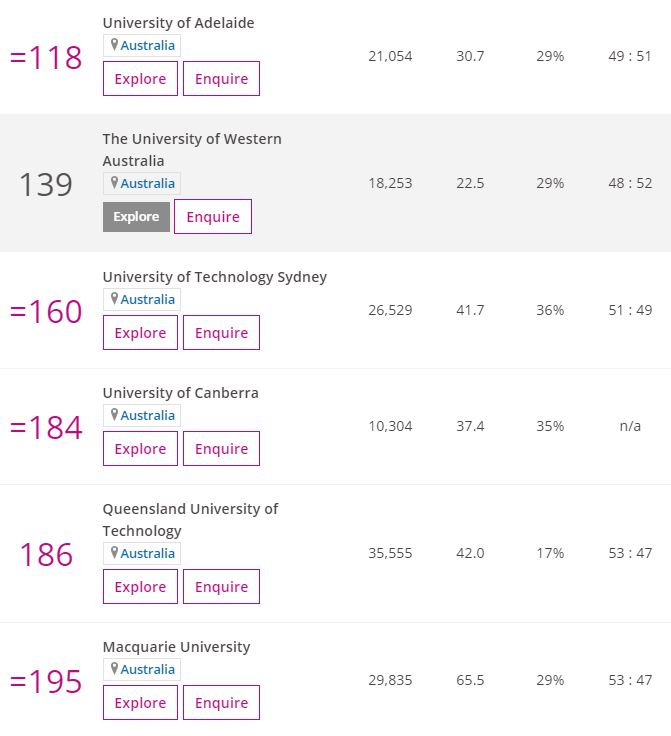671x736 pixels.
Task: Click Australia link under University of Technology Sydney
Action: 147,299
